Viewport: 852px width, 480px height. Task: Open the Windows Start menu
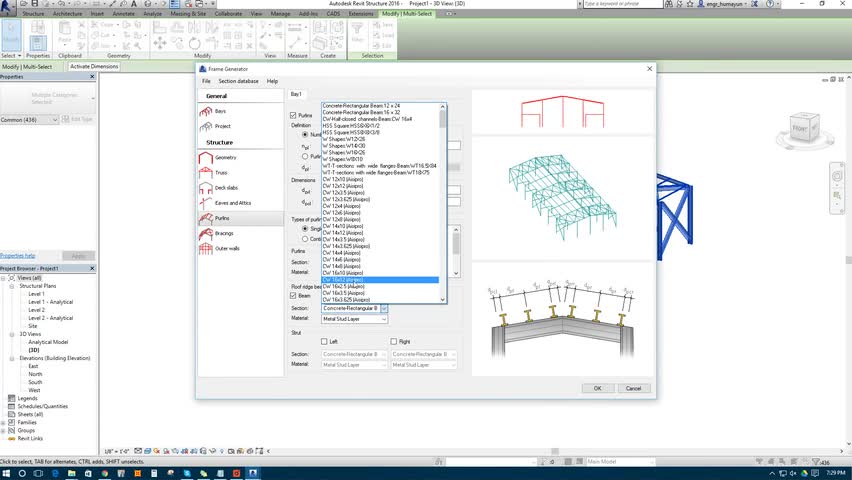pyautogui.click(x=6, y=473)
